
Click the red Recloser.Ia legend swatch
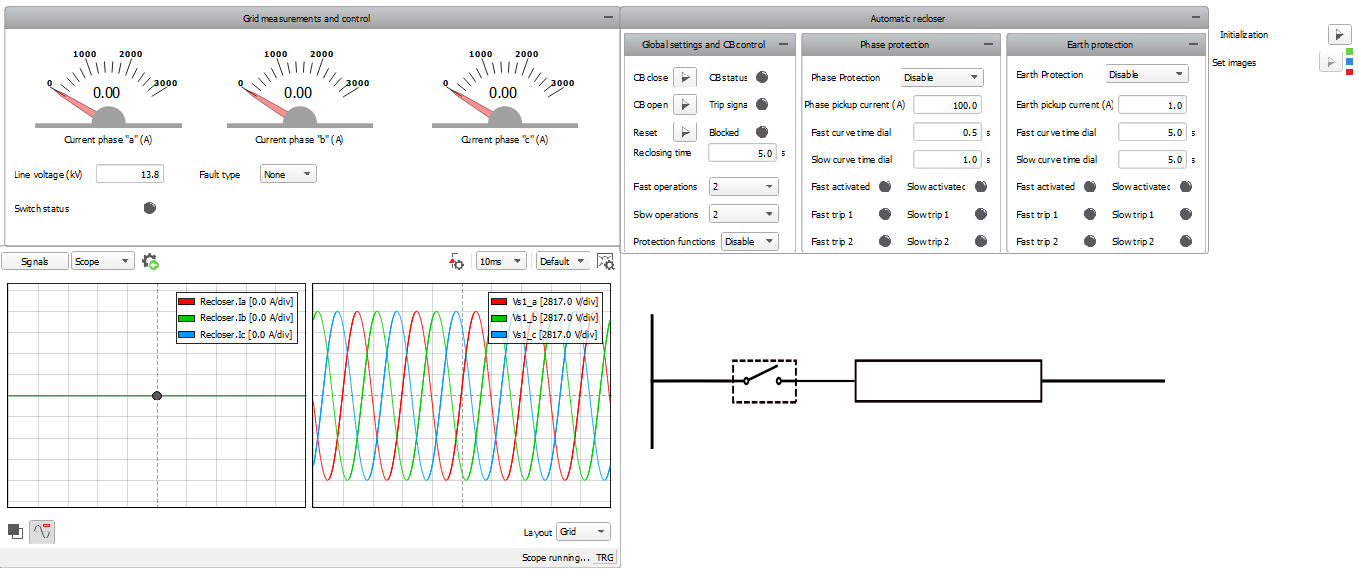tap(187, 302)
